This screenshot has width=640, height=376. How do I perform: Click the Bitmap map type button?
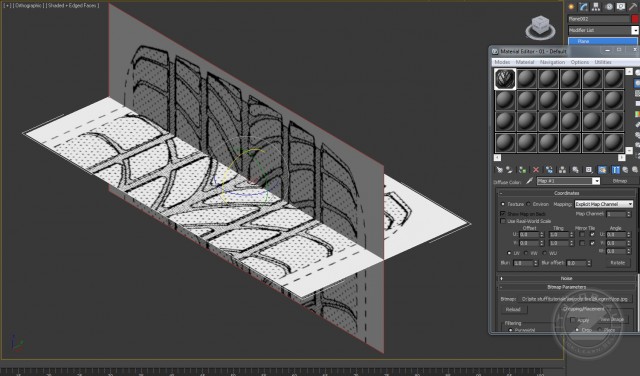(x=620, y=181)
